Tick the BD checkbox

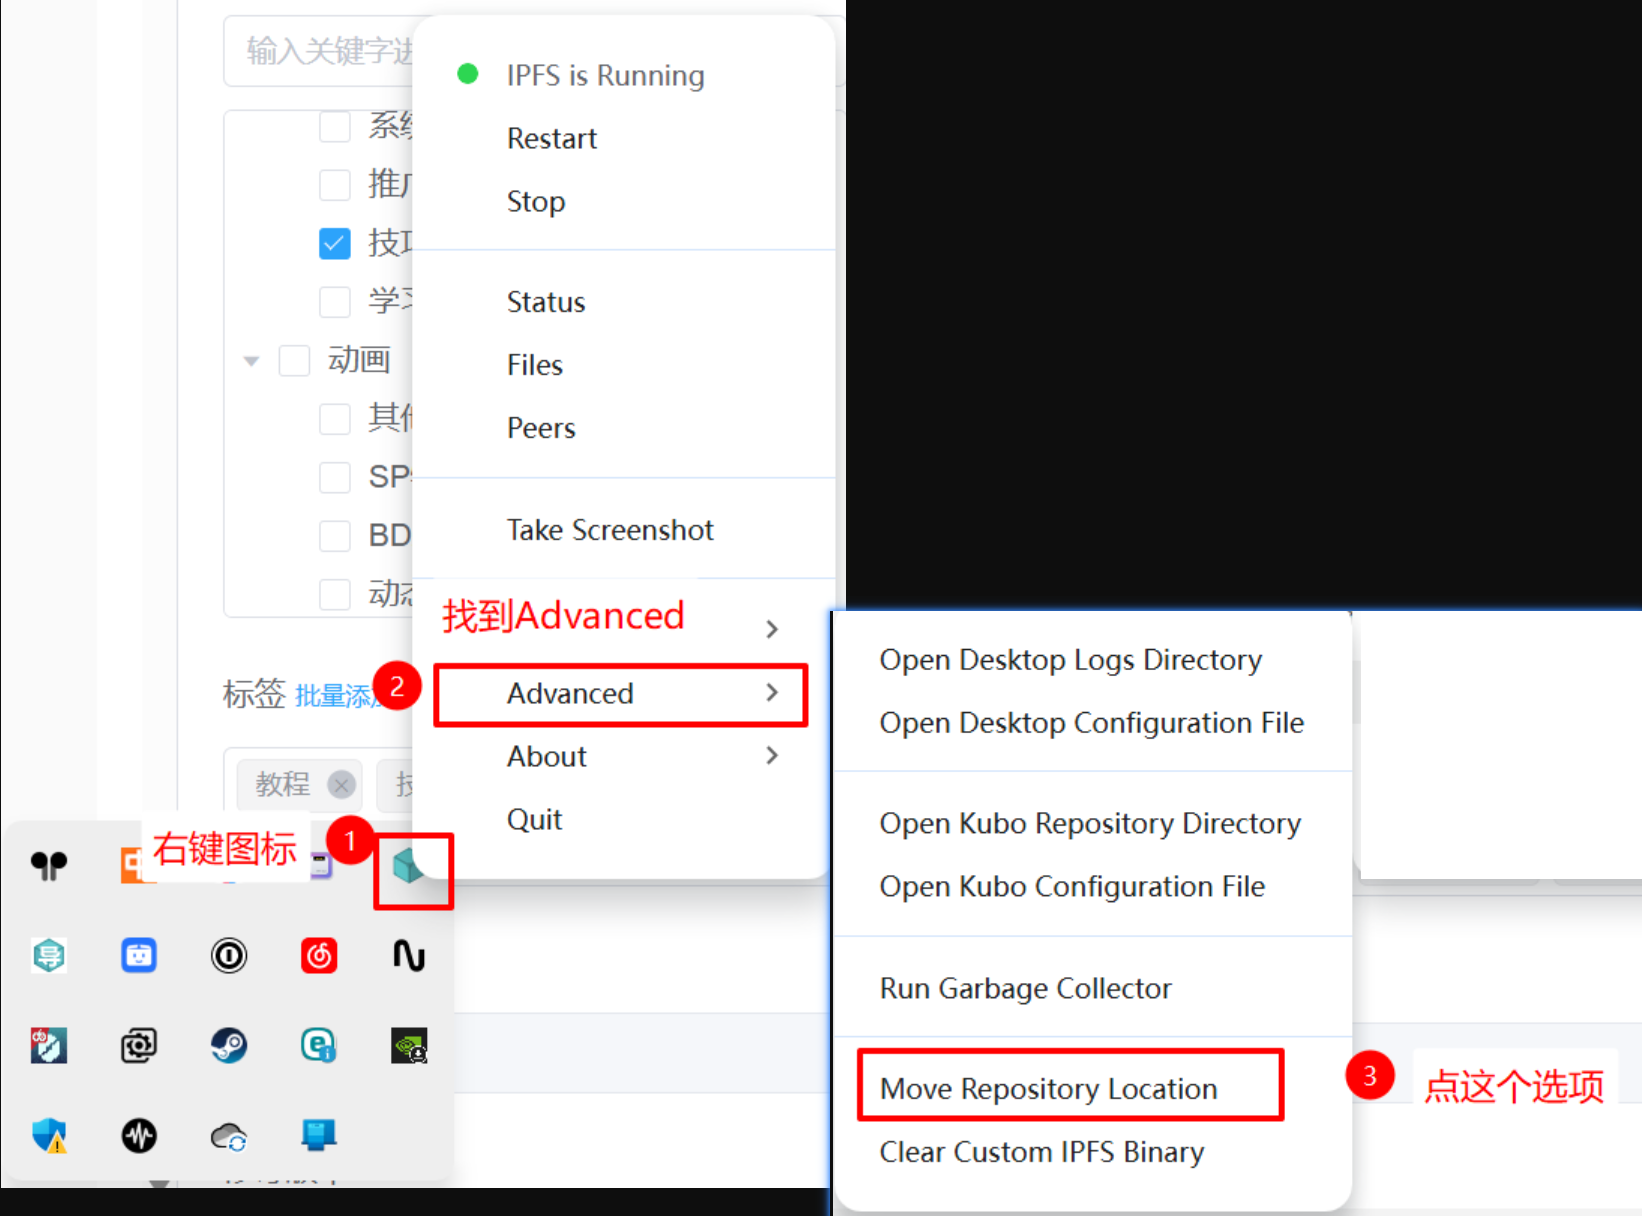click(x=335, y=535)
